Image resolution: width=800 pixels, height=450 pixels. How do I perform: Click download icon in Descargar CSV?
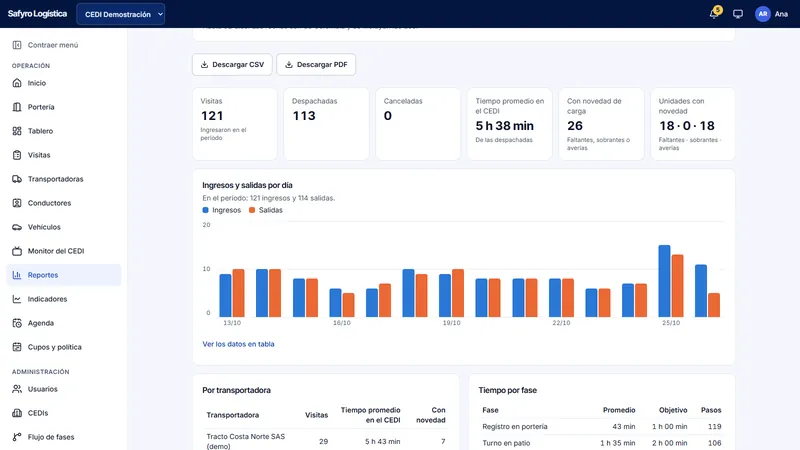pos(204,64)
